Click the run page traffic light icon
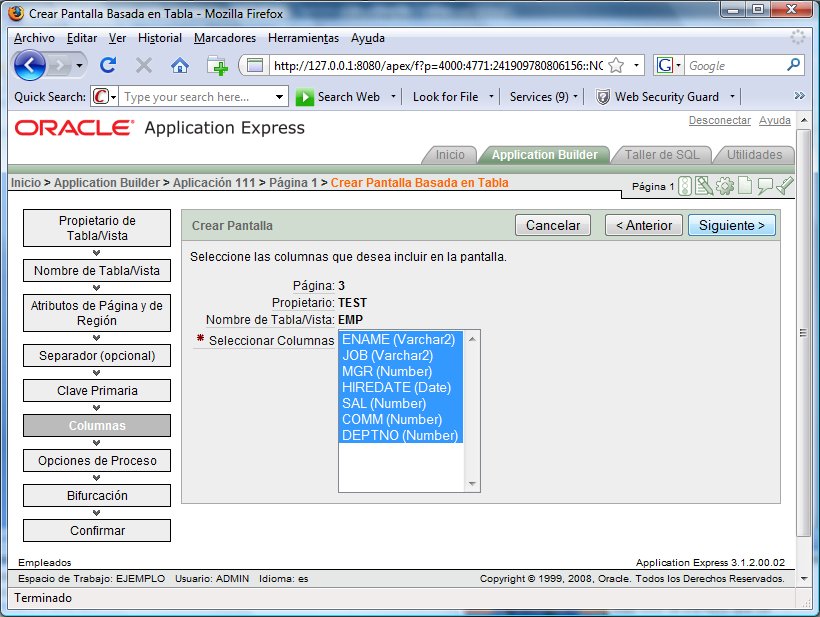The height and width of the screenshot is (617, 820). tap(685, 186)
